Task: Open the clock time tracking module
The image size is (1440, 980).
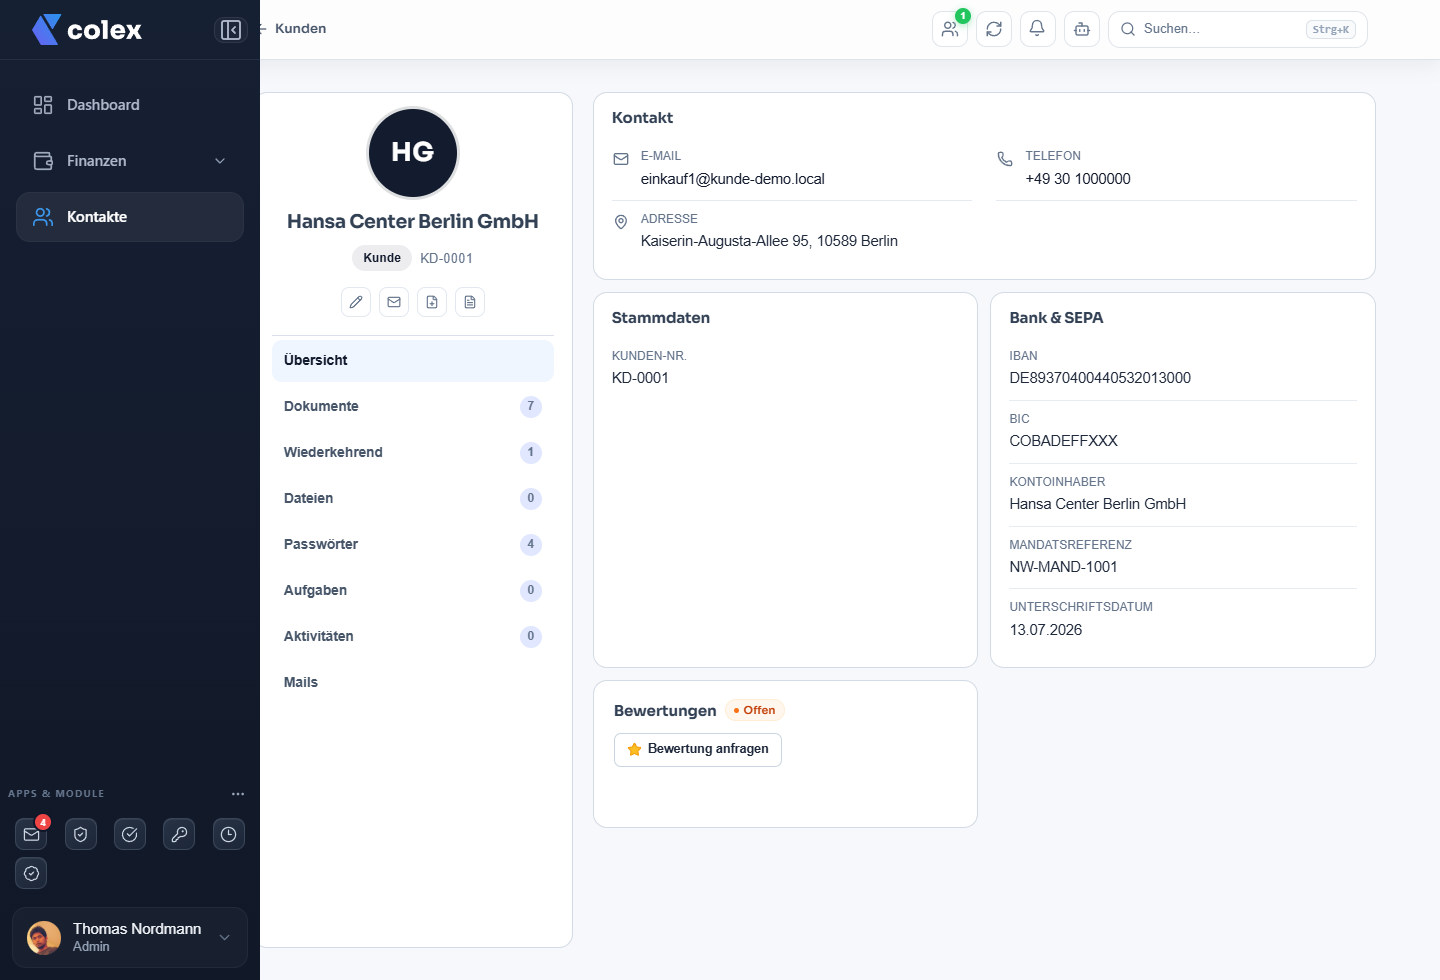Action: point(229,834)
